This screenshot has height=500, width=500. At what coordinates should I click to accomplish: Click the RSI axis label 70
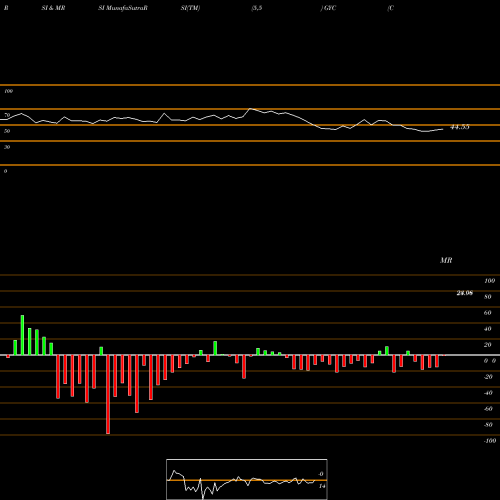coord(7,115)
